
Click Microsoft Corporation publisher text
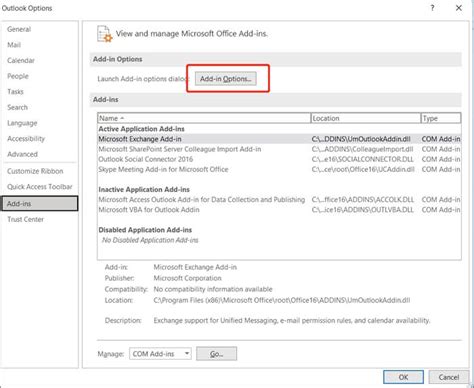pyautogui.click(x=187, y=278)
